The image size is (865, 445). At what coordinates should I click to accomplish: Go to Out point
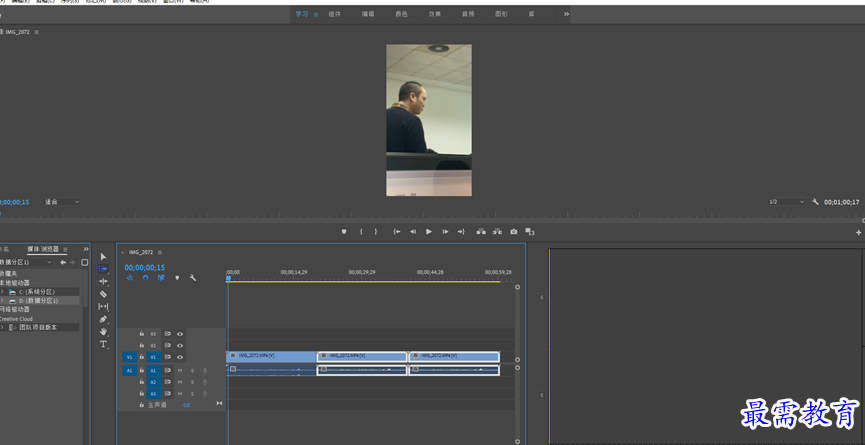(x=461, y=232)
